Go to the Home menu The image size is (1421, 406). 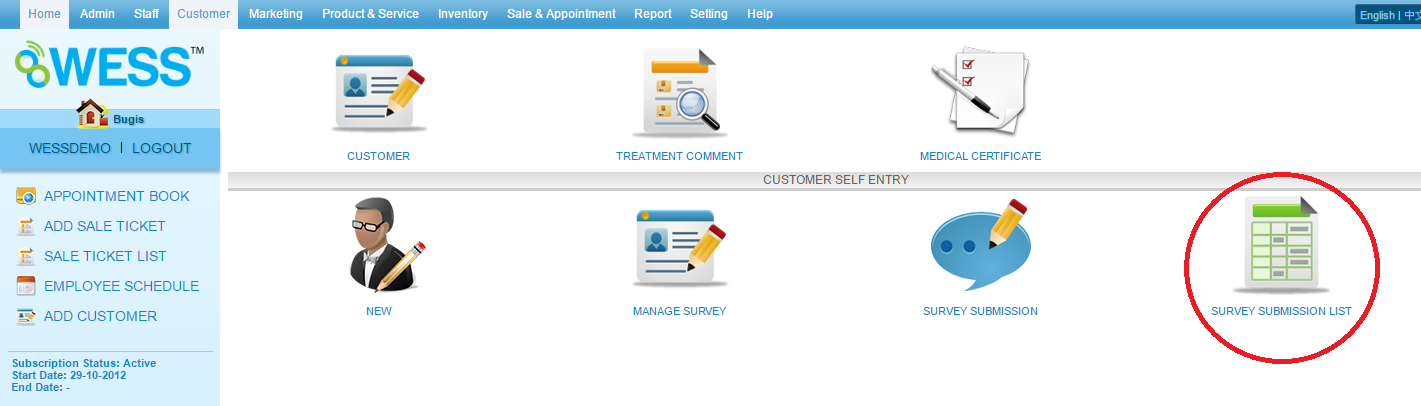(x=44, y=14)
